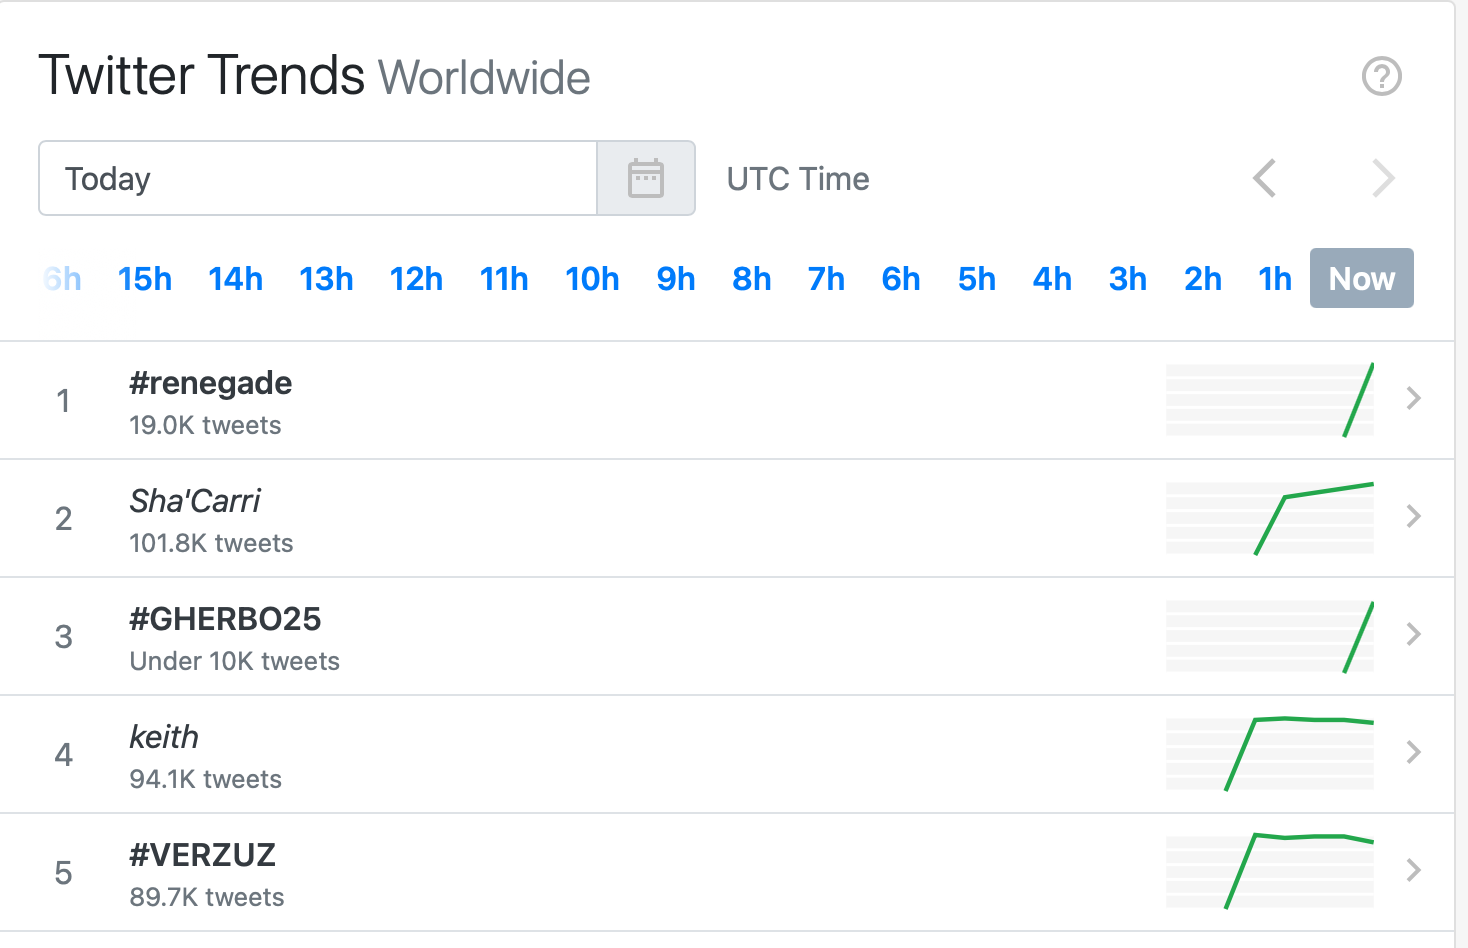
Task: Open the #VERZUZ hashtag link
Action: tap(203, 855)
